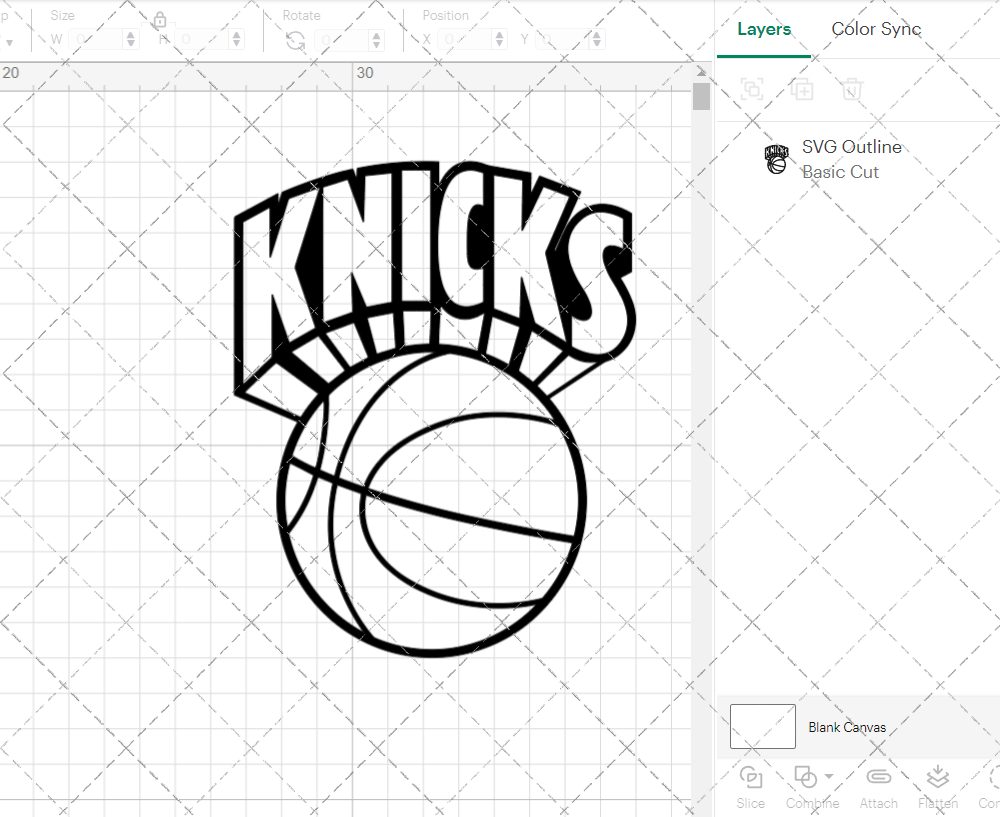Click the Rotate icon
Screen dimensions: 1000x817
[x=295, y=41]
